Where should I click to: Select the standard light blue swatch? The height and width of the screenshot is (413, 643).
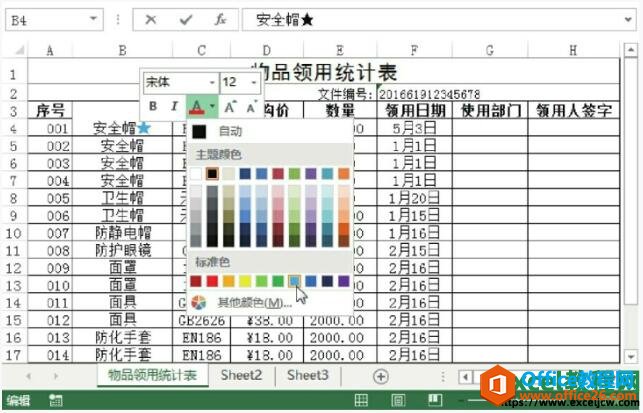(x=294, y=281)
